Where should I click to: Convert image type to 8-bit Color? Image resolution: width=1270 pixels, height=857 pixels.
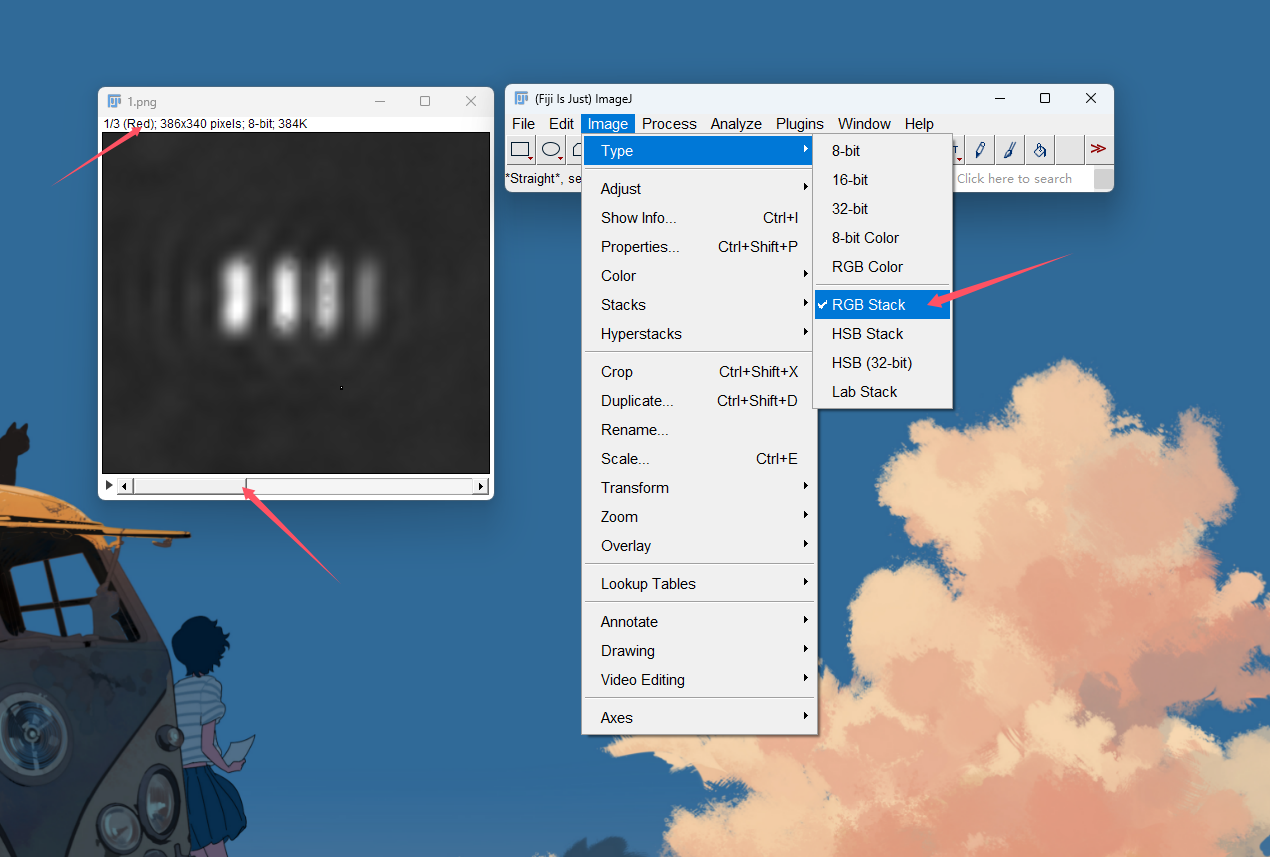882,238
